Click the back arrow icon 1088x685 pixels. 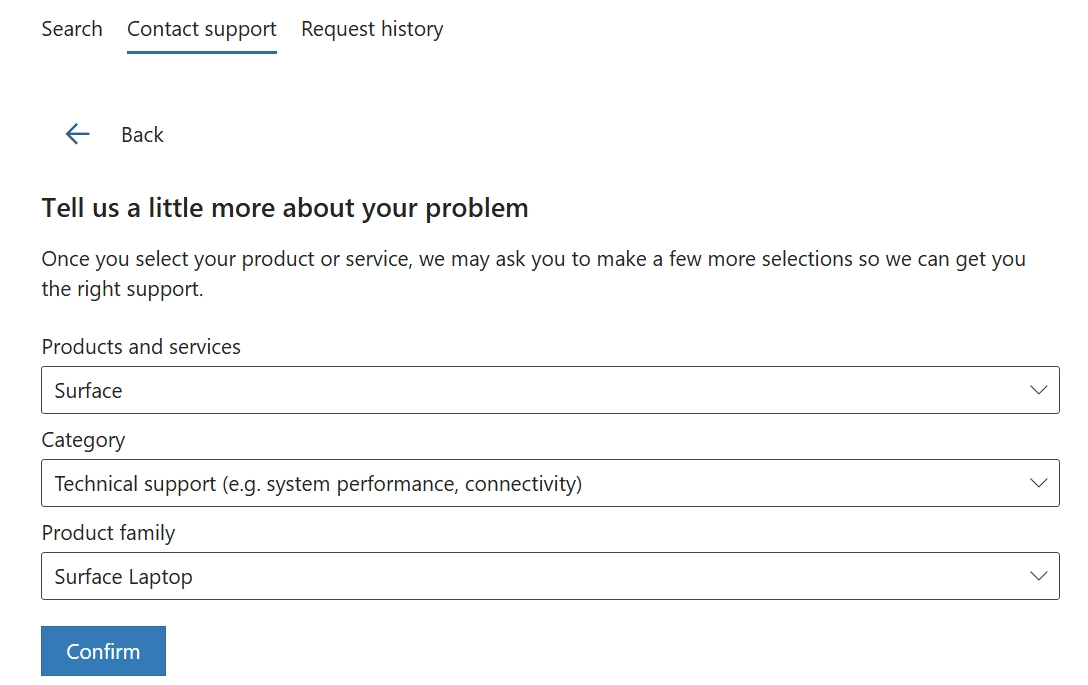coord(77,134)
